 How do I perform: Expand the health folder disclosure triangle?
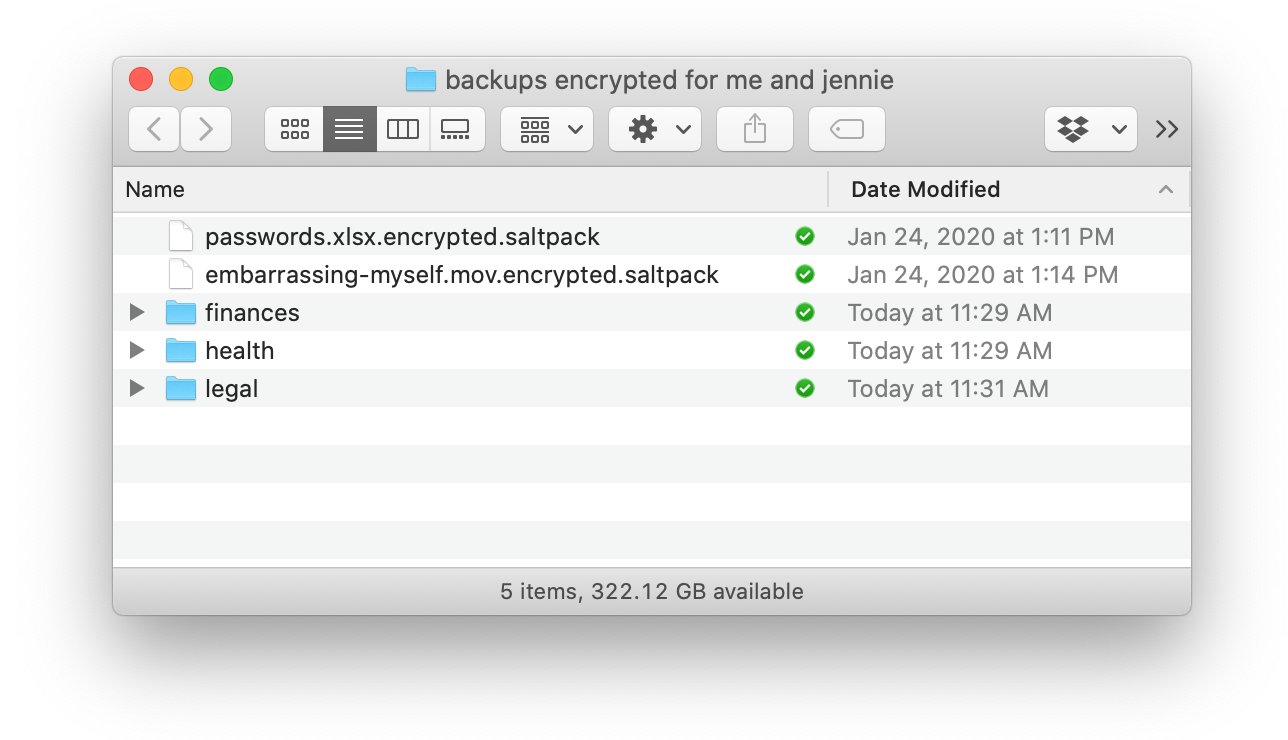(x=137, y=351)
